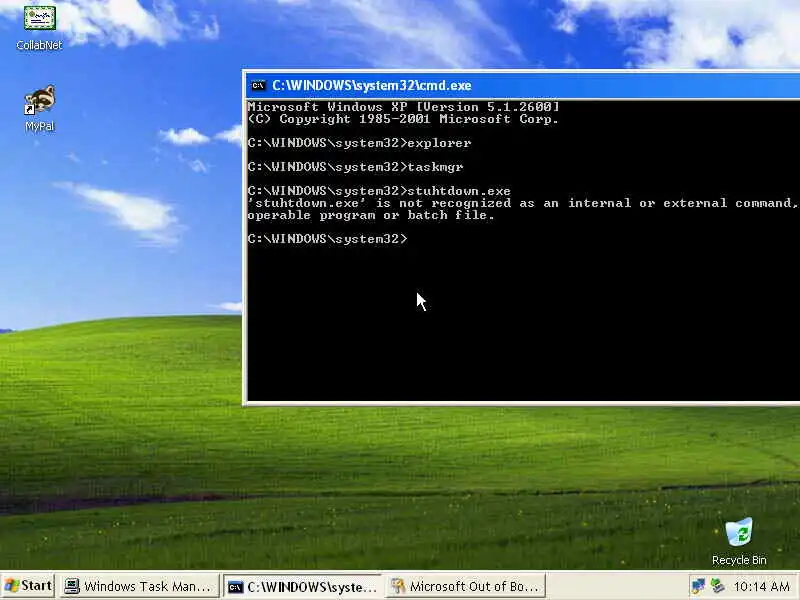This screenshot has height=600, width=800.
Task: Select the Recycle Bin desktop icon
Action: pyautogui.click(x=739, y=542)
